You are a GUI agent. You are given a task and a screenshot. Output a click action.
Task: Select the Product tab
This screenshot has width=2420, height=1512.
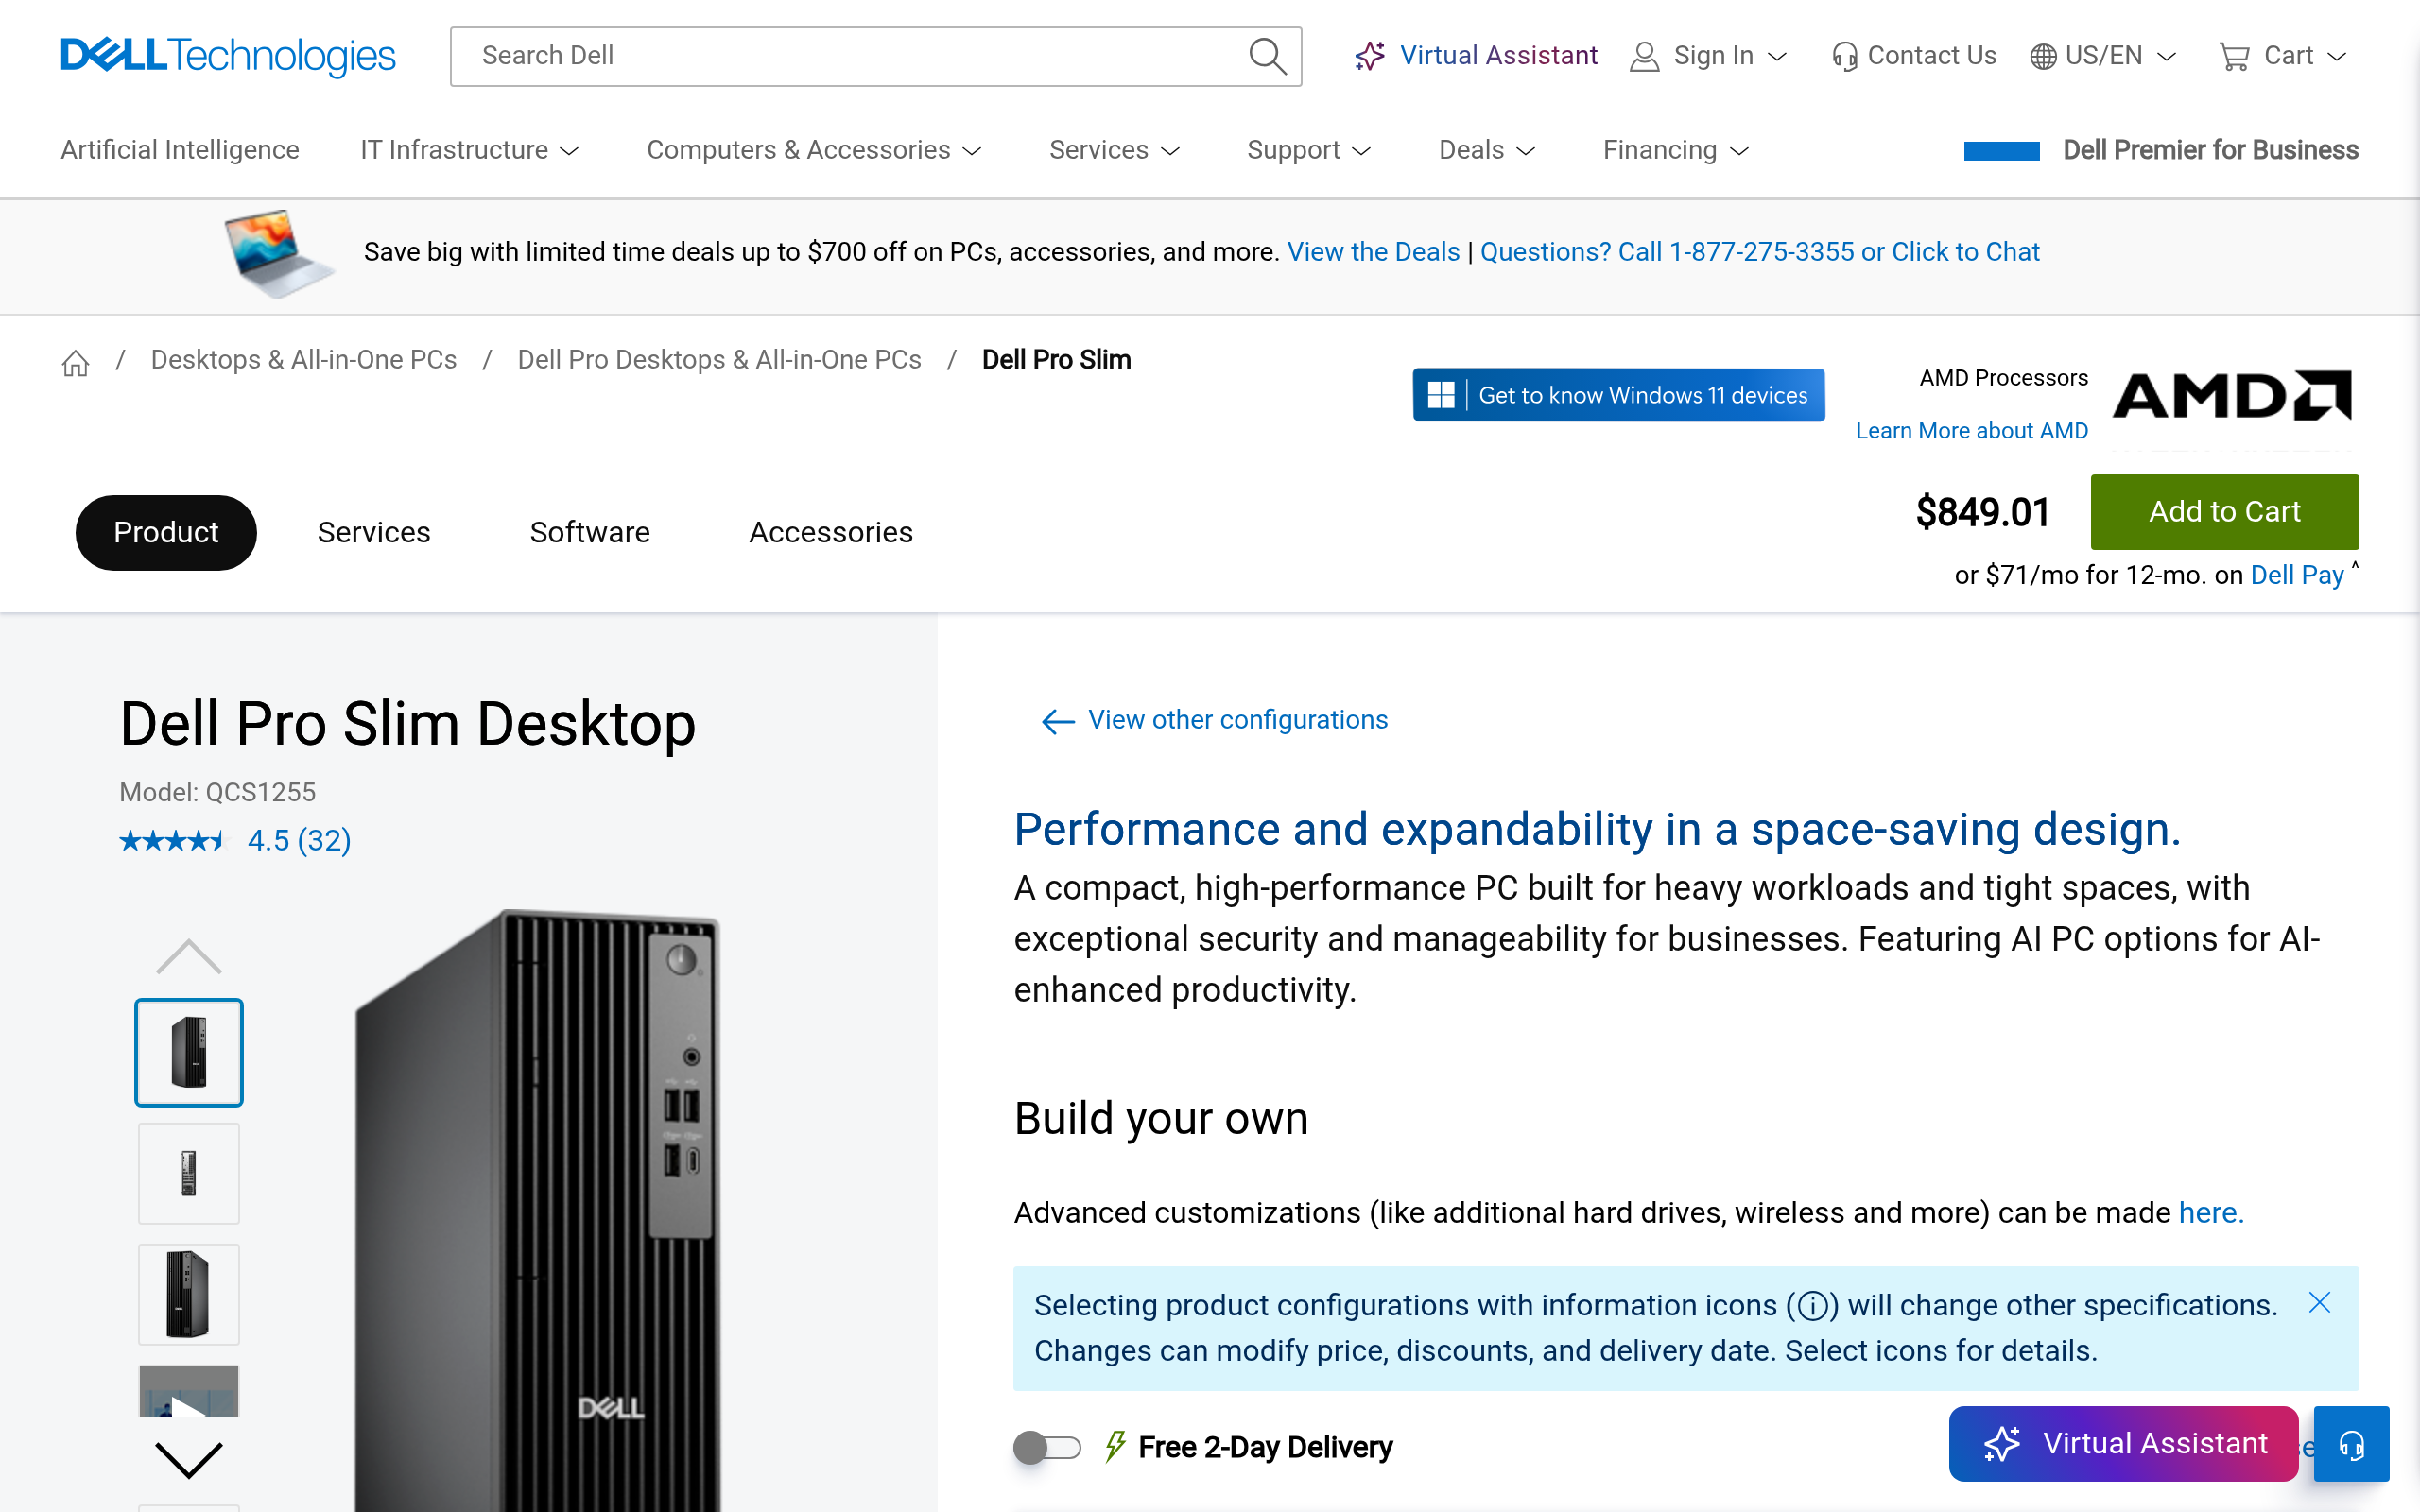(166, 532)
